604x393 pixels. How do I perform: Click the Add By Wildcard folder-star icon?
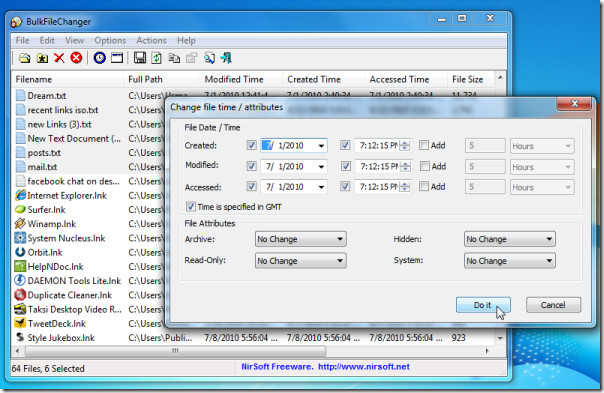click(x=42, y=58)
